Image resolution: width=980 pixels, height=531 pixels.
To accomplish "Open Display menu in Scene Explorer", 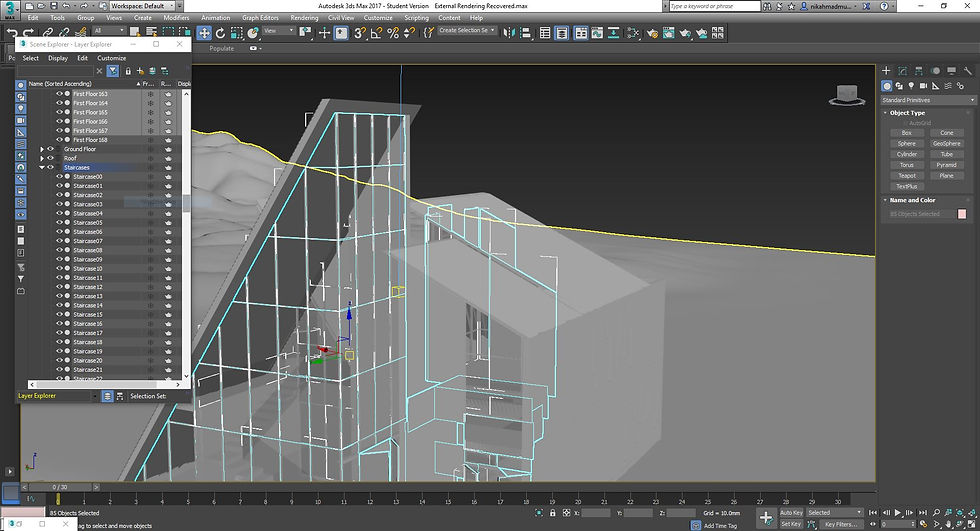I will pyautogui.click(x=58, y=58).
